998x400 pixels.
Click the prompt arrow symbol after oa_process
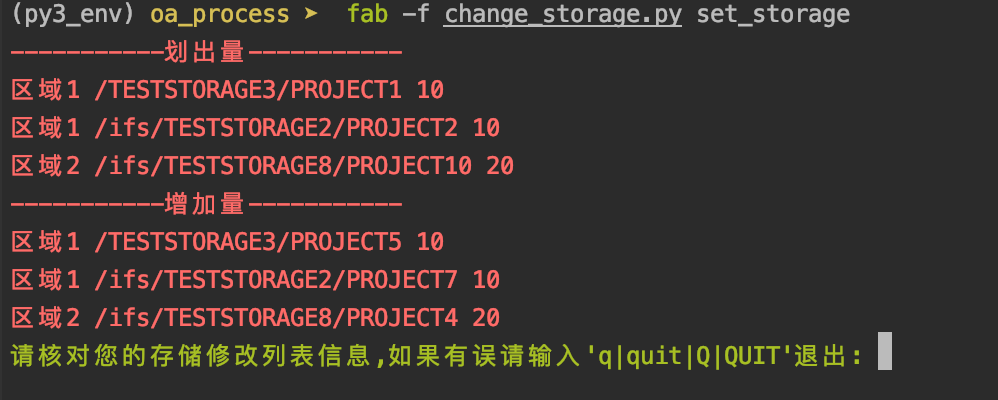tap(311, 14)
